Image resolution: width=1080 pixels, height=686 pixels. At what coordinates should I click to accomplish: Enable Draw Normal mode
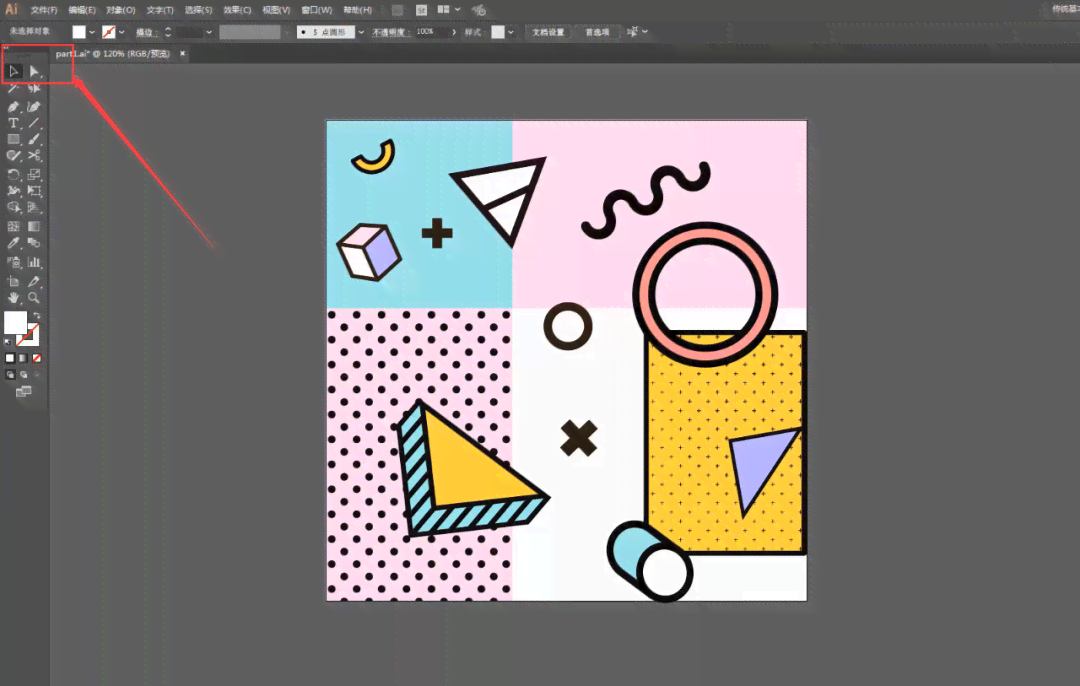coord(10,375)
